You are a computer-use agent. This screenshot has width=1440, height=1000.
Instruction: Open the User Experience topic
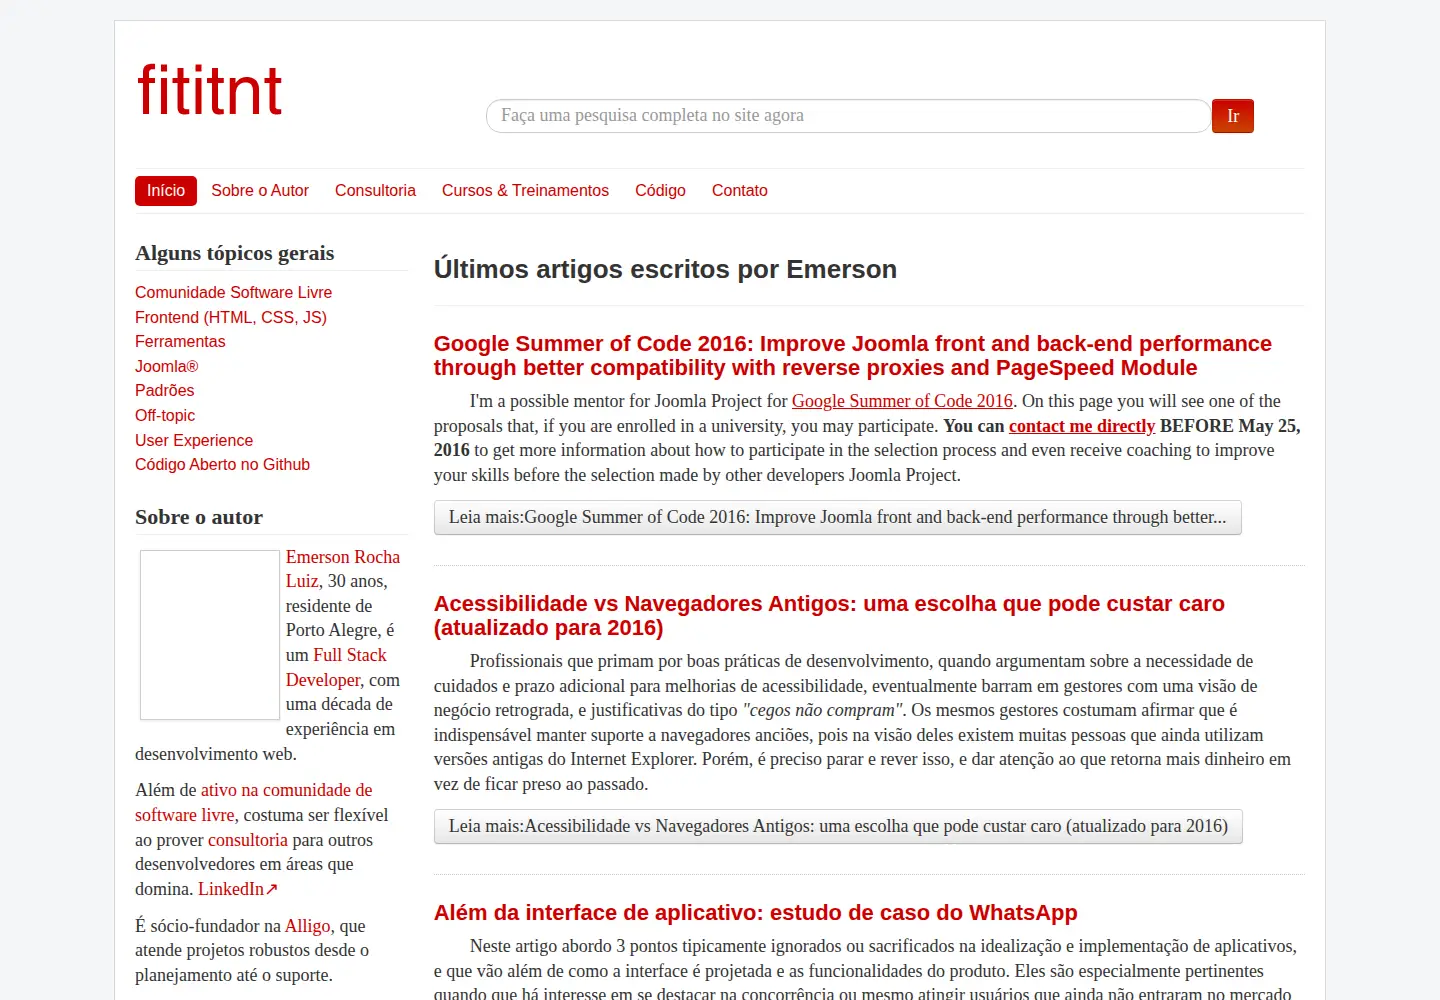194,440
